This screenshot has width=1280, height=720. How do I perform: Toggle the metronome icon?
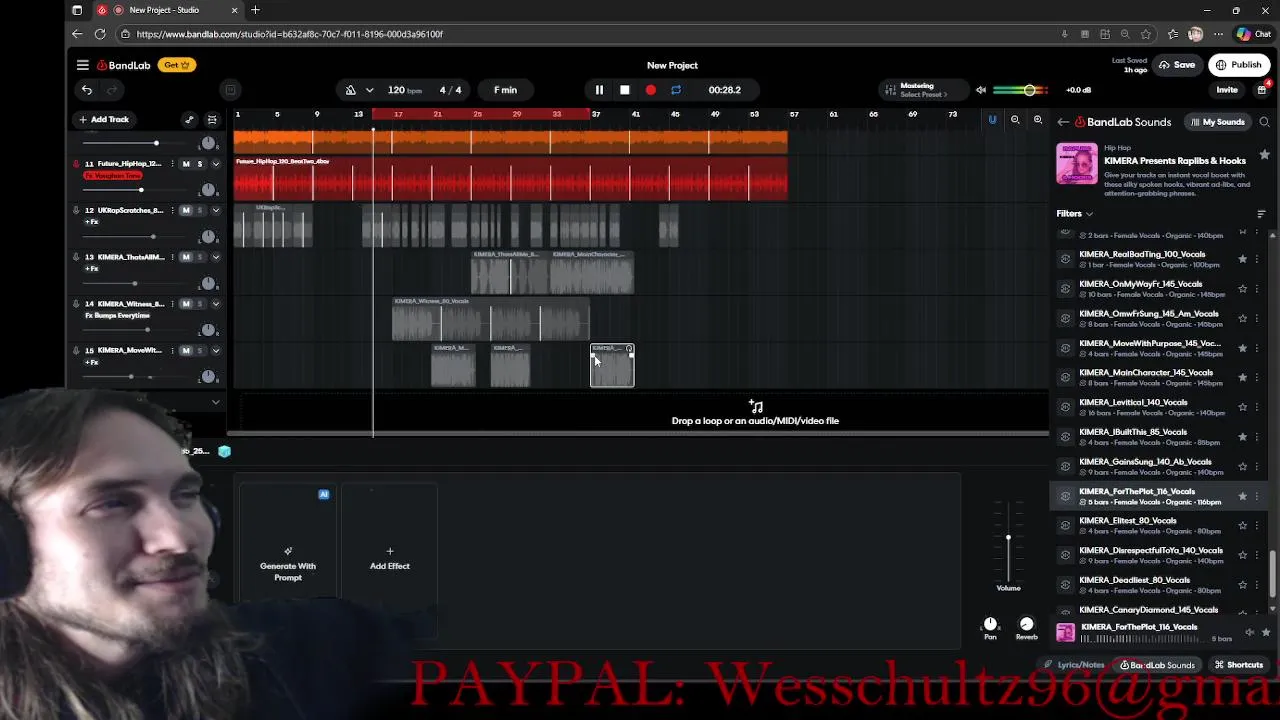pyautogui.click(x=350, y=90)
